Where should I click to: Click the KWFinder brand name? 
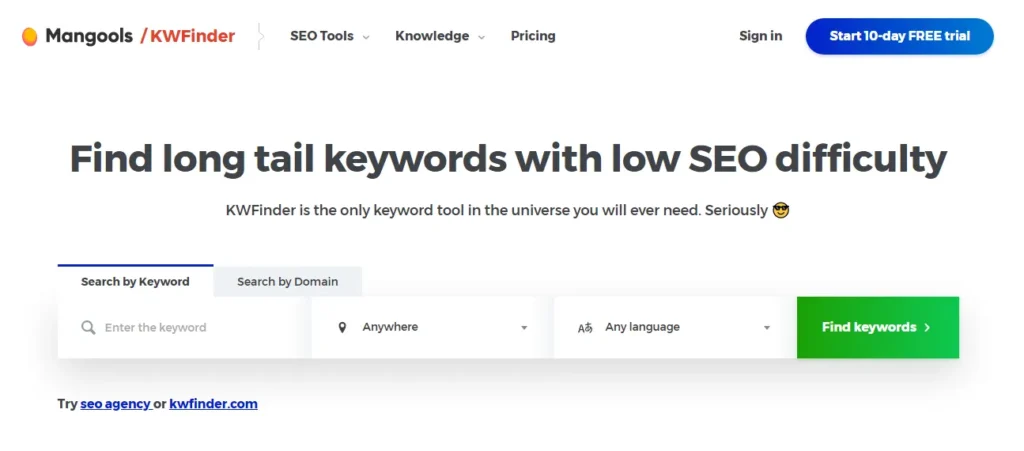[193, 37]
